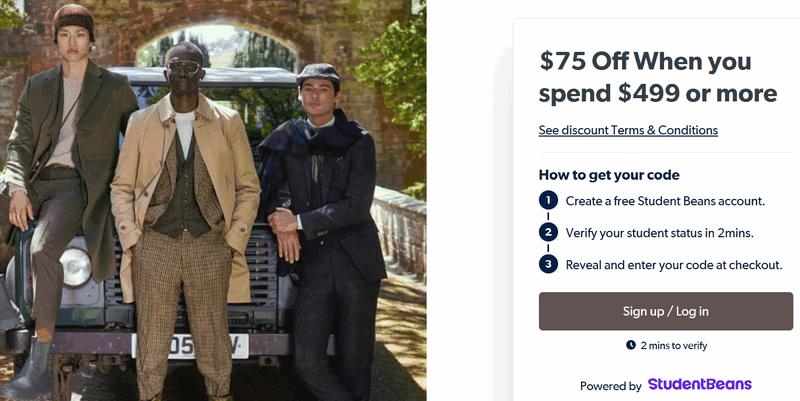800x401 pixels.
Task: Click the vehicle's round headlight
Action: [x=73, y=268]
